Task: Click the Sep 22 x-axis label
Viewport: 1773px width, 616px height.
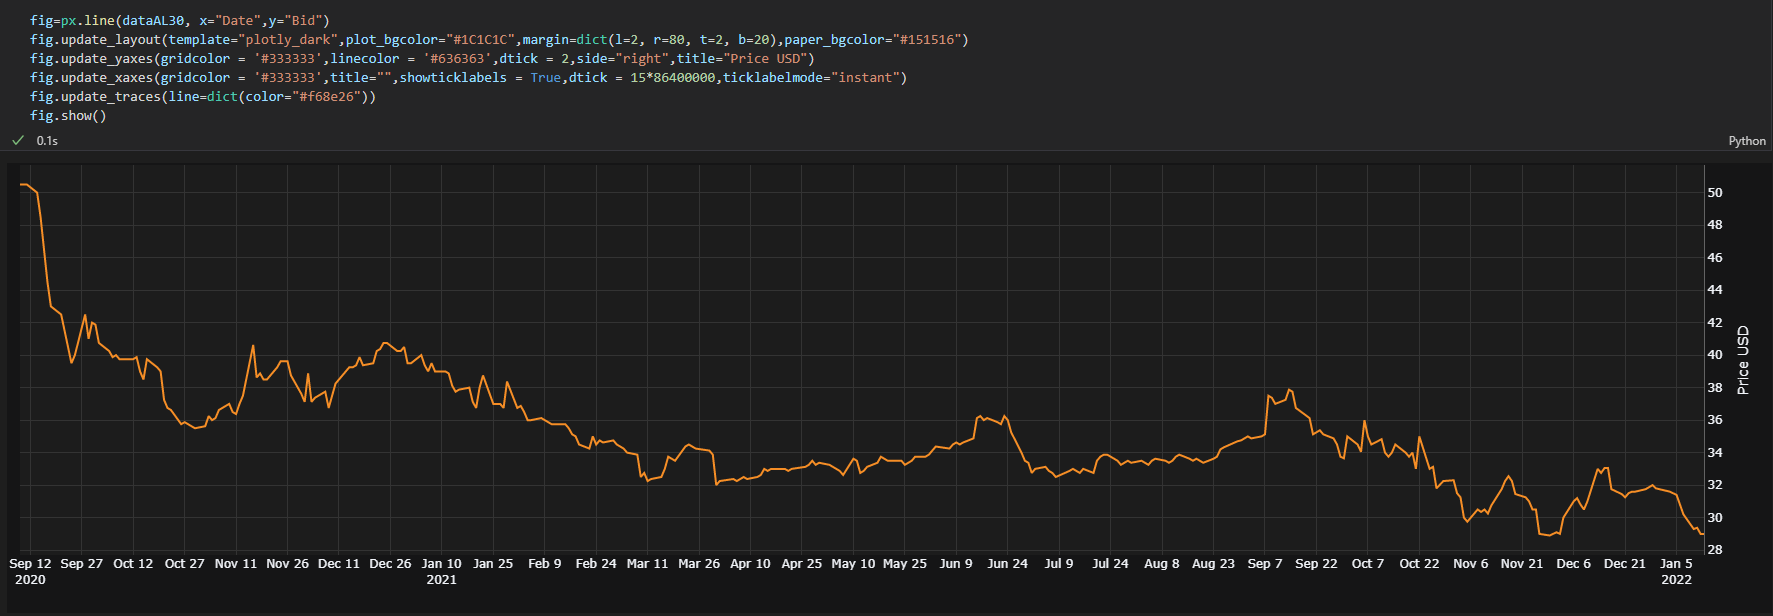Action: click(1316, 564)
